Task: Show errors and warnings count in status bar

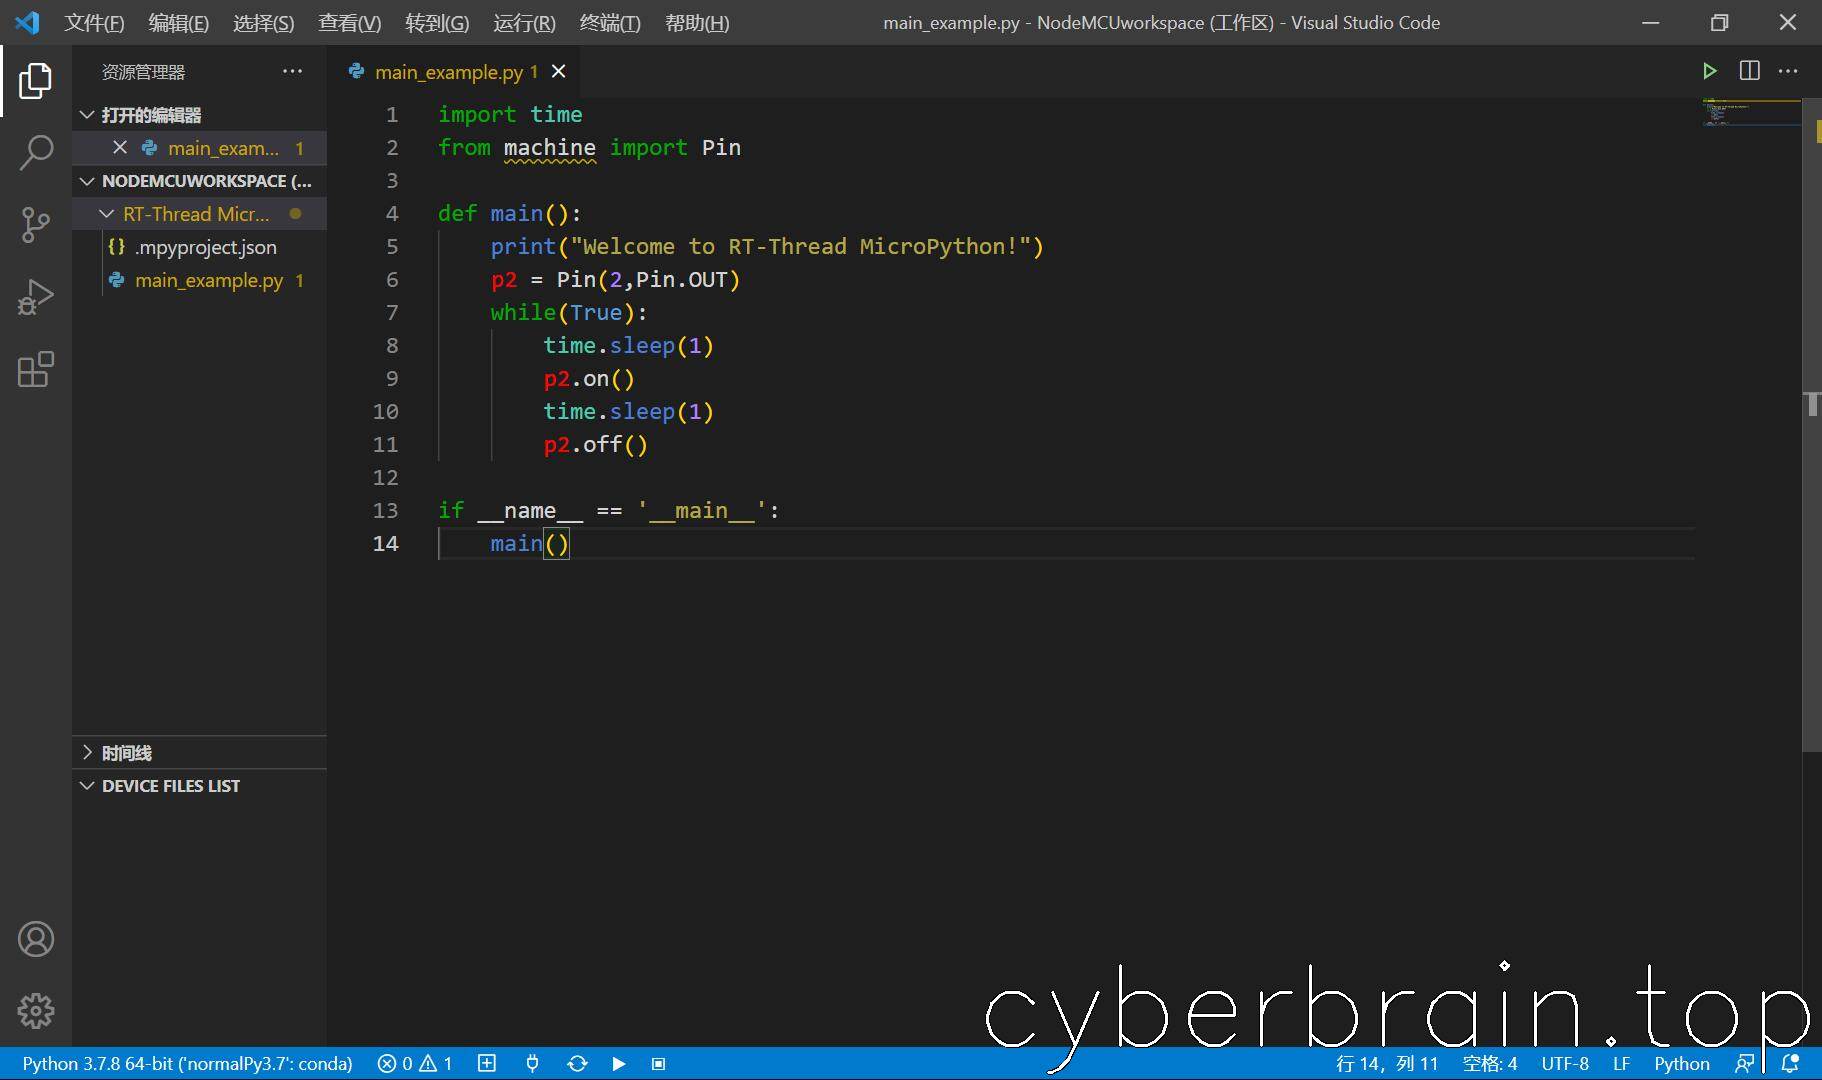Action: pos(415,1063)
